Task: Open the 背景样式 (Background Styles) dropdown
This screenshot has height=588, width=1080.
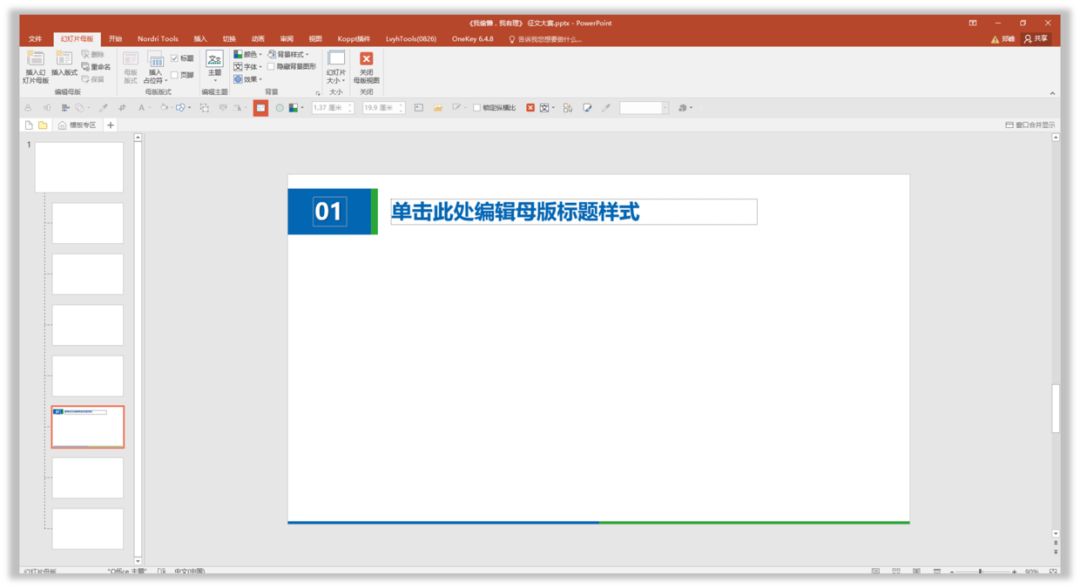Action: (289, 54)
